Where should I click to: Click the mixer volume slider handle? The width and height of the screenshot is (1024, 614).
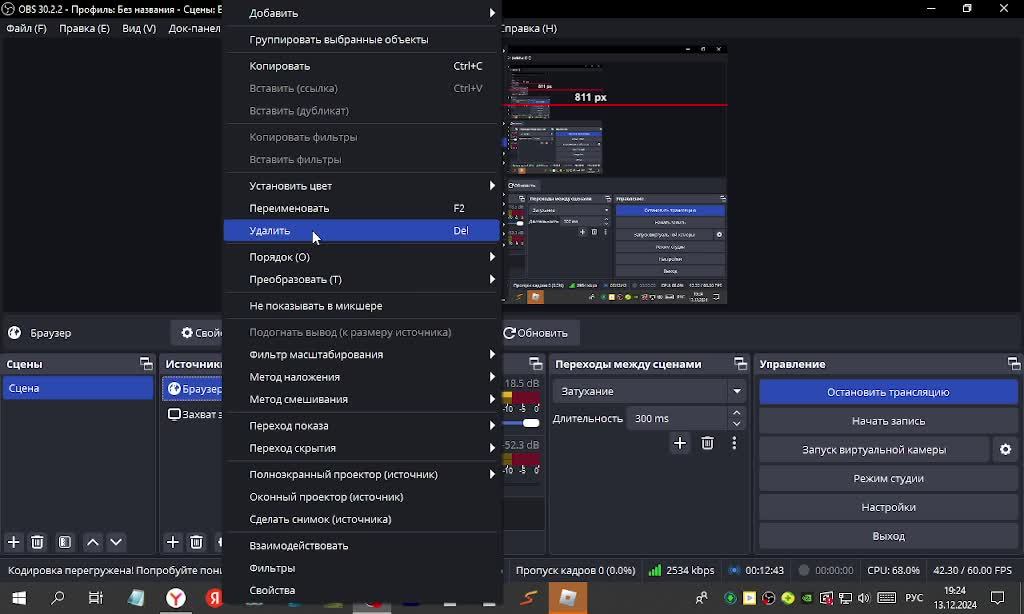(531, 423)
